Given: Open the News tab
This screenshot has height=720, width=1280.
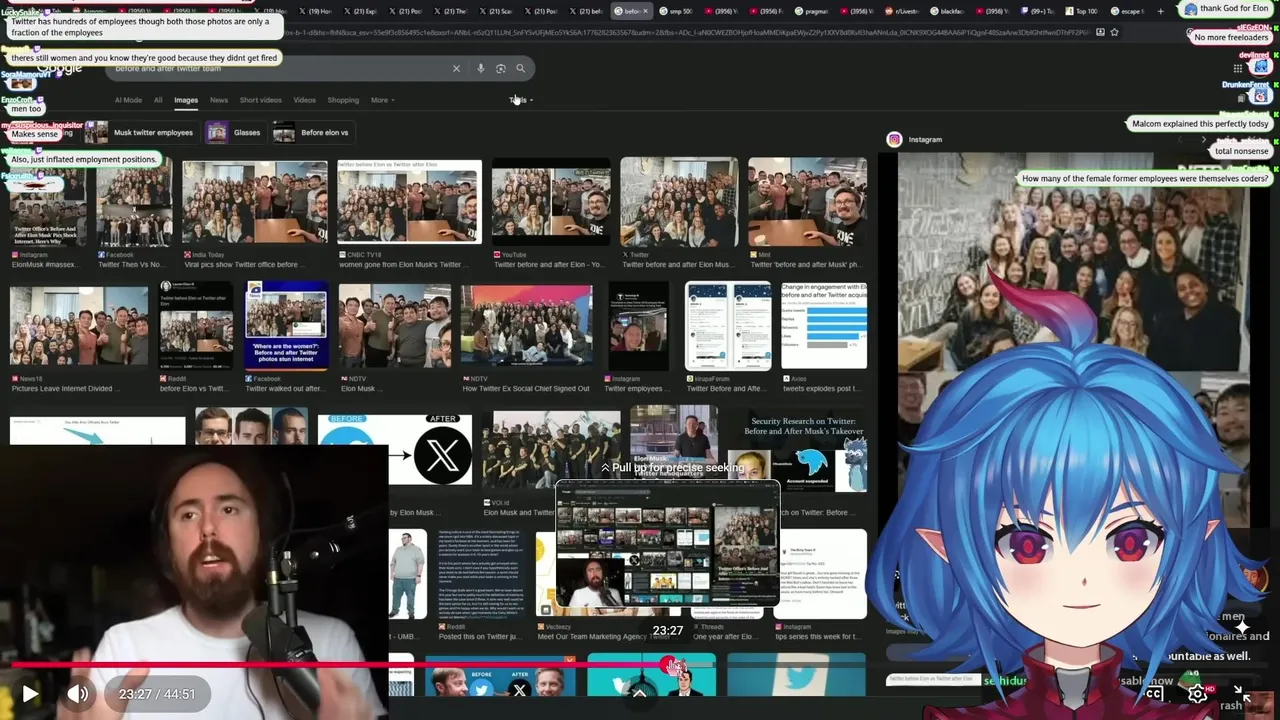Looking at the screenshot, I should tap(219, 100).
